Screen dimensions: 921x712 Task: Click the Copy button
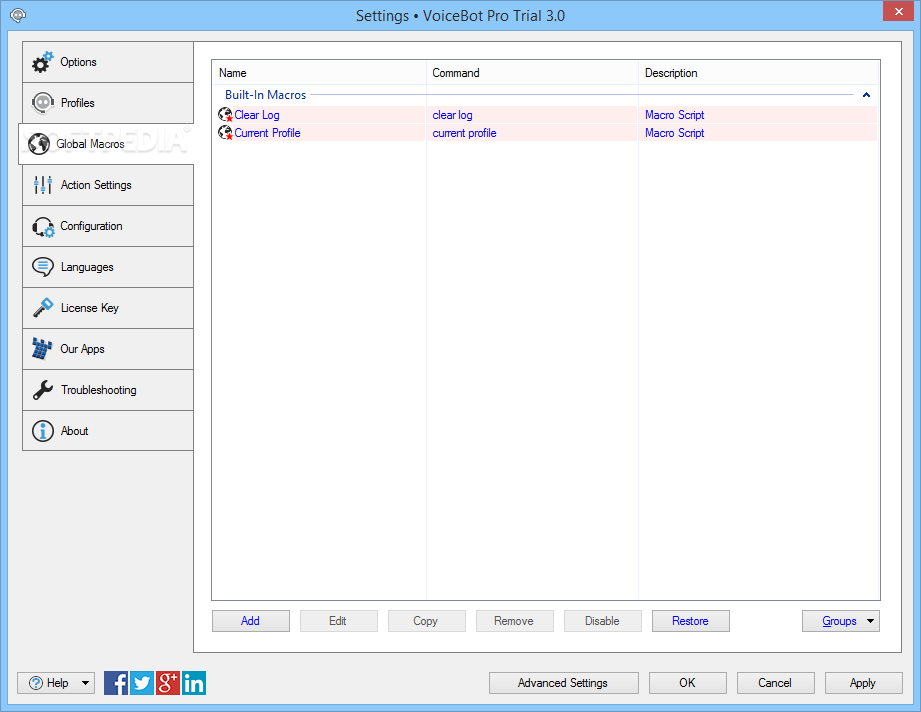point(427,621)
